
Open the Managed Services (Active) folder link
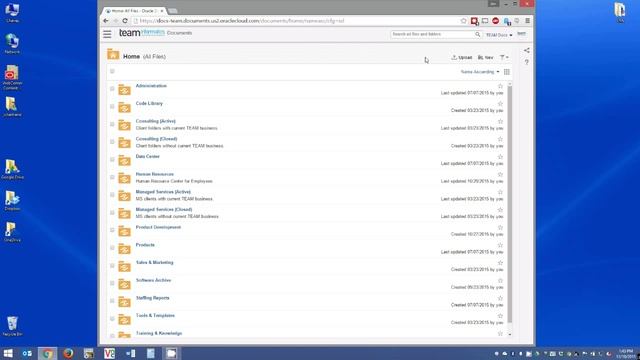tap(163, 192)
